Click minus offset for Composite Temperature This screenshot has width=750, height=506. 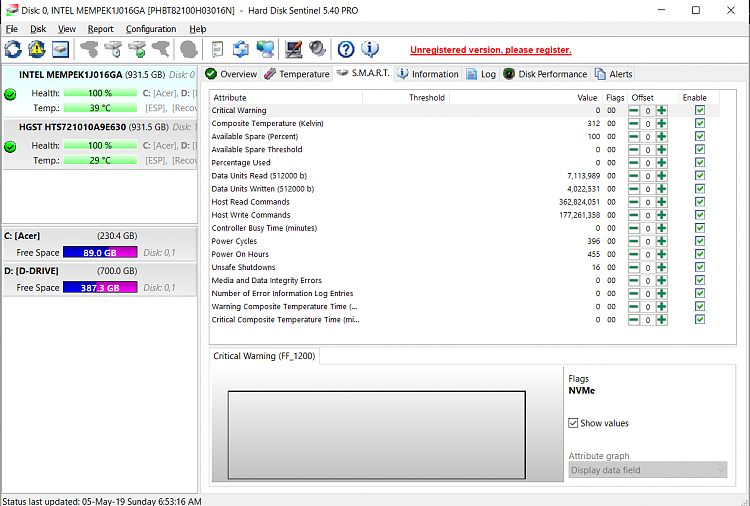pyautogui.click(x=634, y=123)
